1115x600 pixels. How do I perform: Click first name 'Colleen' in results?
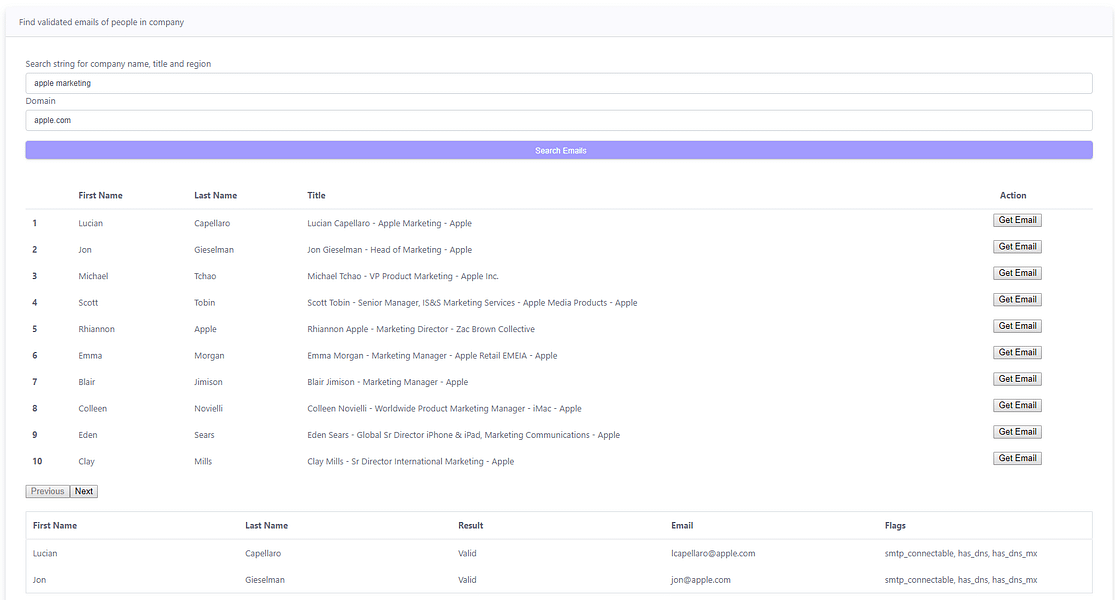[92, 409]
